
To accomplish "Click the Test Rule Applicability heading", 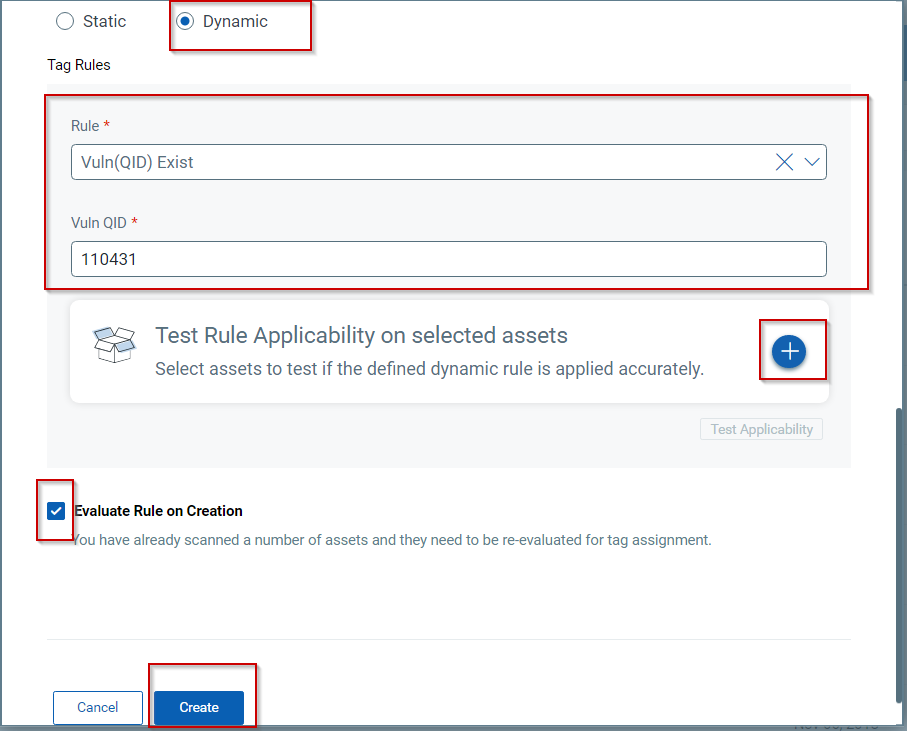I will pos(363,334).
